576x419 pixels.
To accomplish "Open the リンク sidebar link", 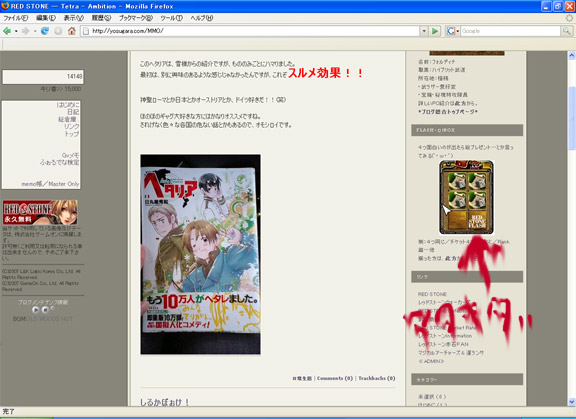I will [x=72, y=126].
